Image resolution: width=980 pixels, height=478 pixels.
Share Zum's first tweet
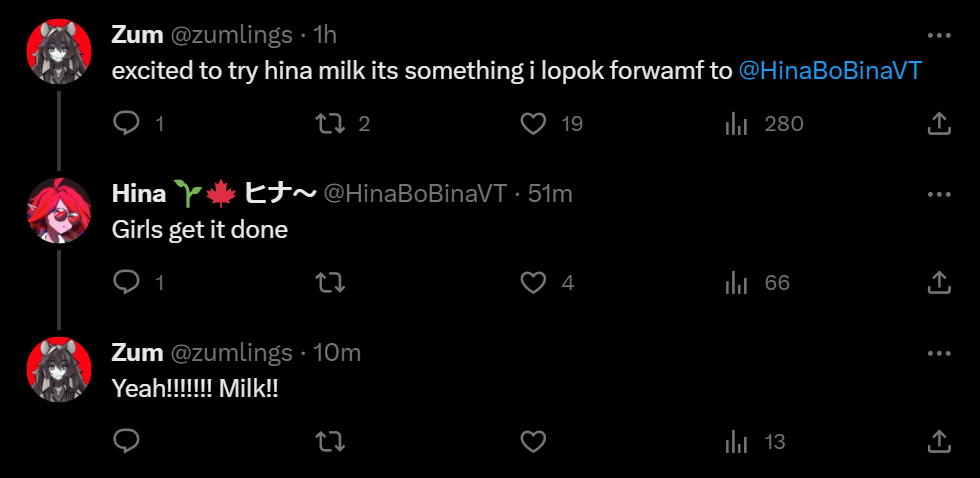tap(939, 124)
